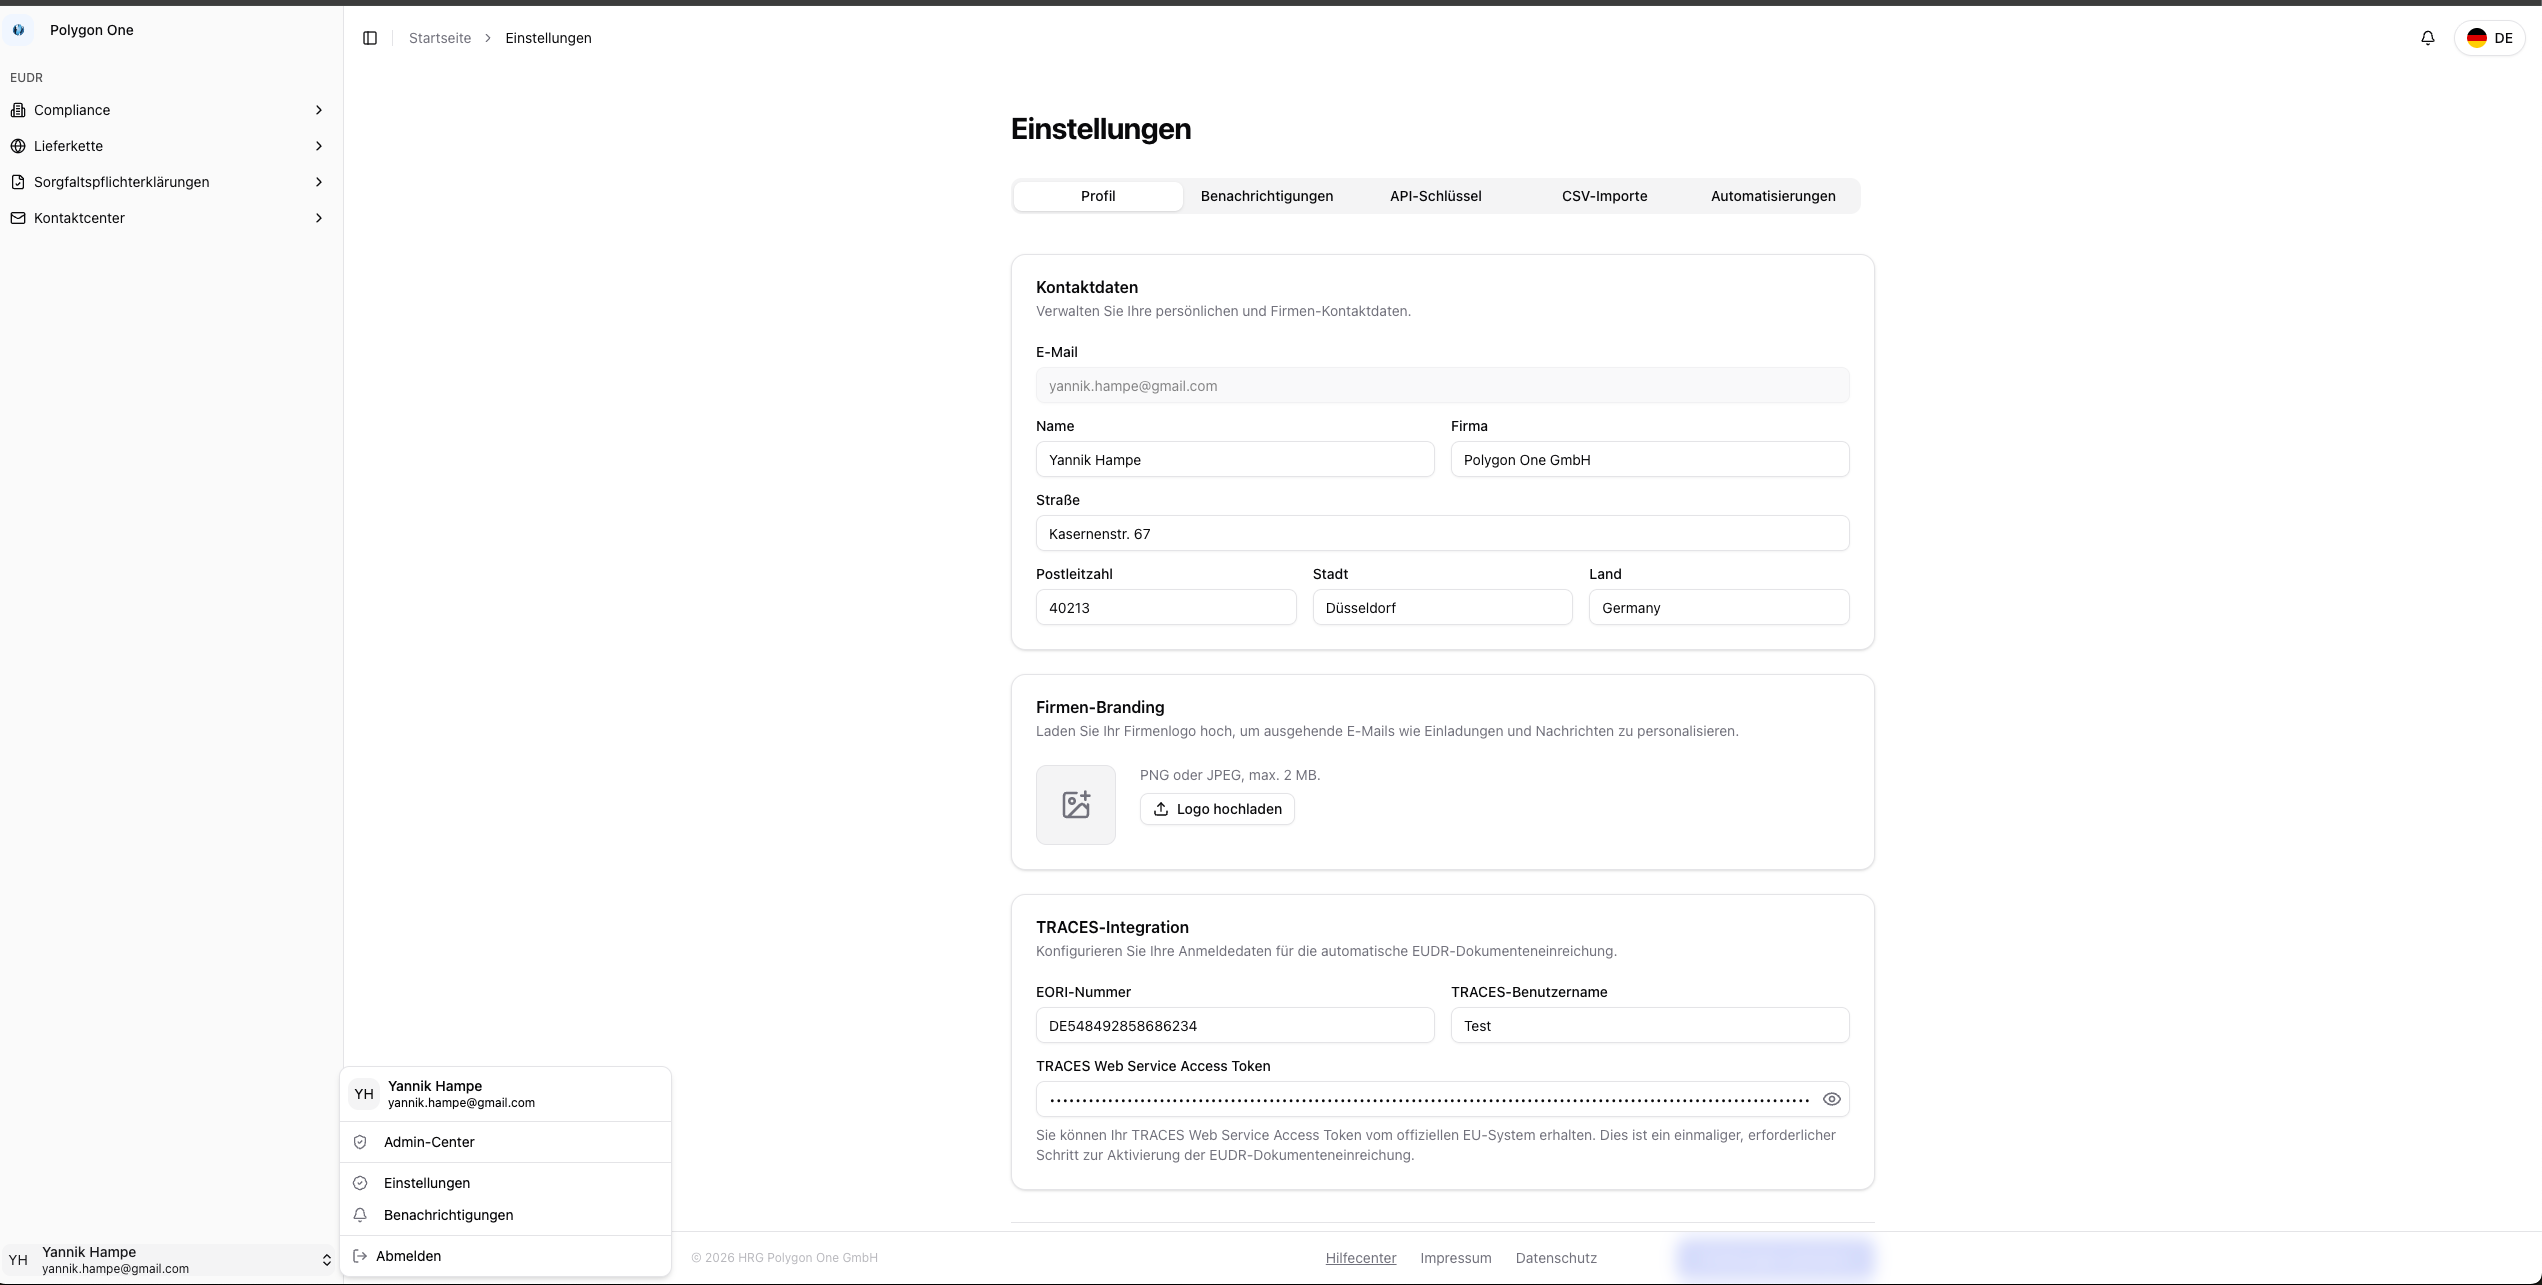Open the Hilfecenter footer link
Screen dimensions: 2542x1285
tap(1360, 1258)
